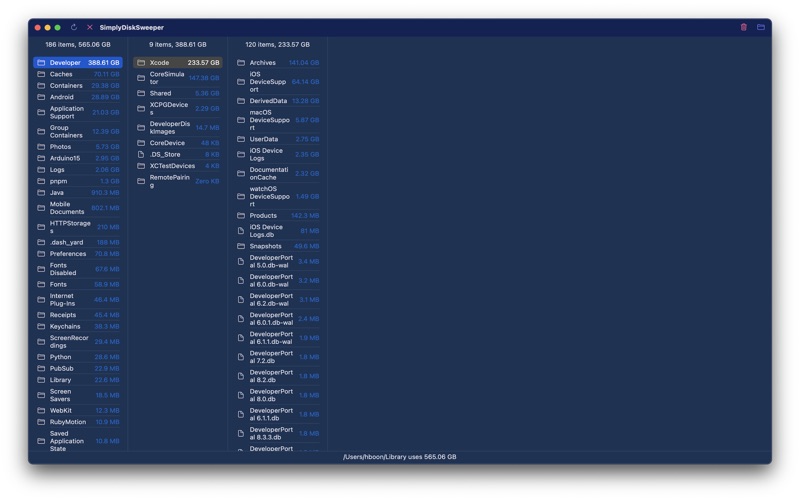The image size is (800, 500).
Task: Select the Group Containers folder
Action: point(78,131)
